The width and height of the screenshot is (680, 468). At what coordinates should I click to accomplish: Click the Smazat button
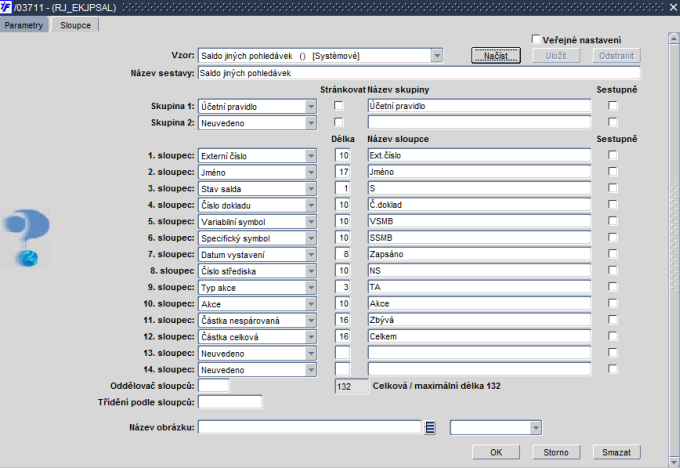coord(616,452)
